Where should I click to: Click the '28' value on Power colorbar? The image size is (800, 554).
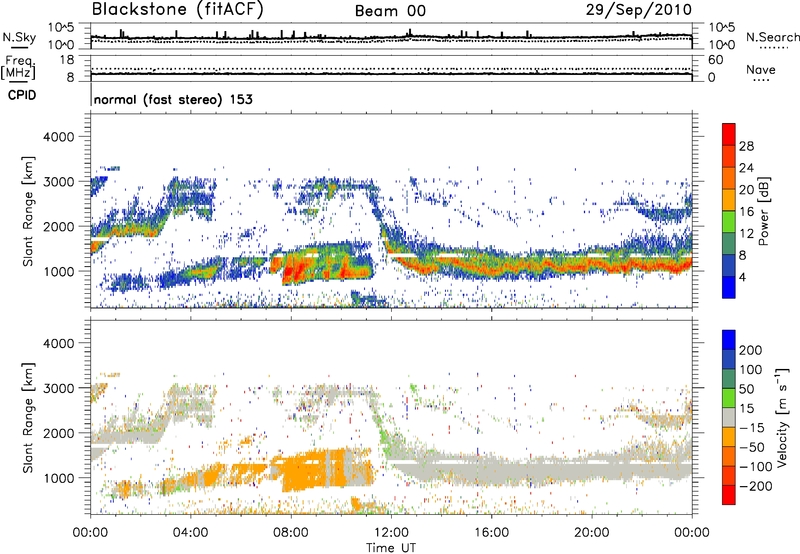[x=746, y=146]
